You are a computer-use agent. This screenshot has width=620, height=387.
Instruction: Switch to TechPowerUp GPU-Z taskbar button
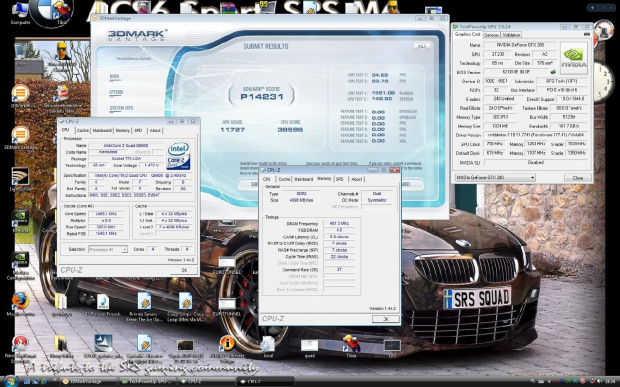(148, 381)
